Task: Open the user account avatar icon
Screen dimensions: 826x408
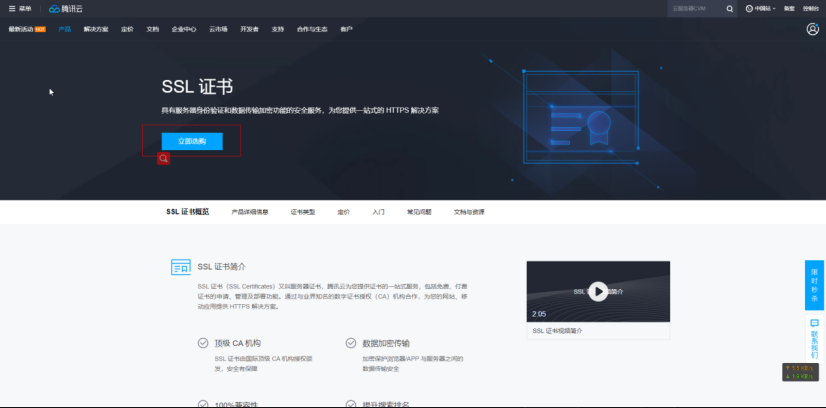Action: [x=812, y=29]
